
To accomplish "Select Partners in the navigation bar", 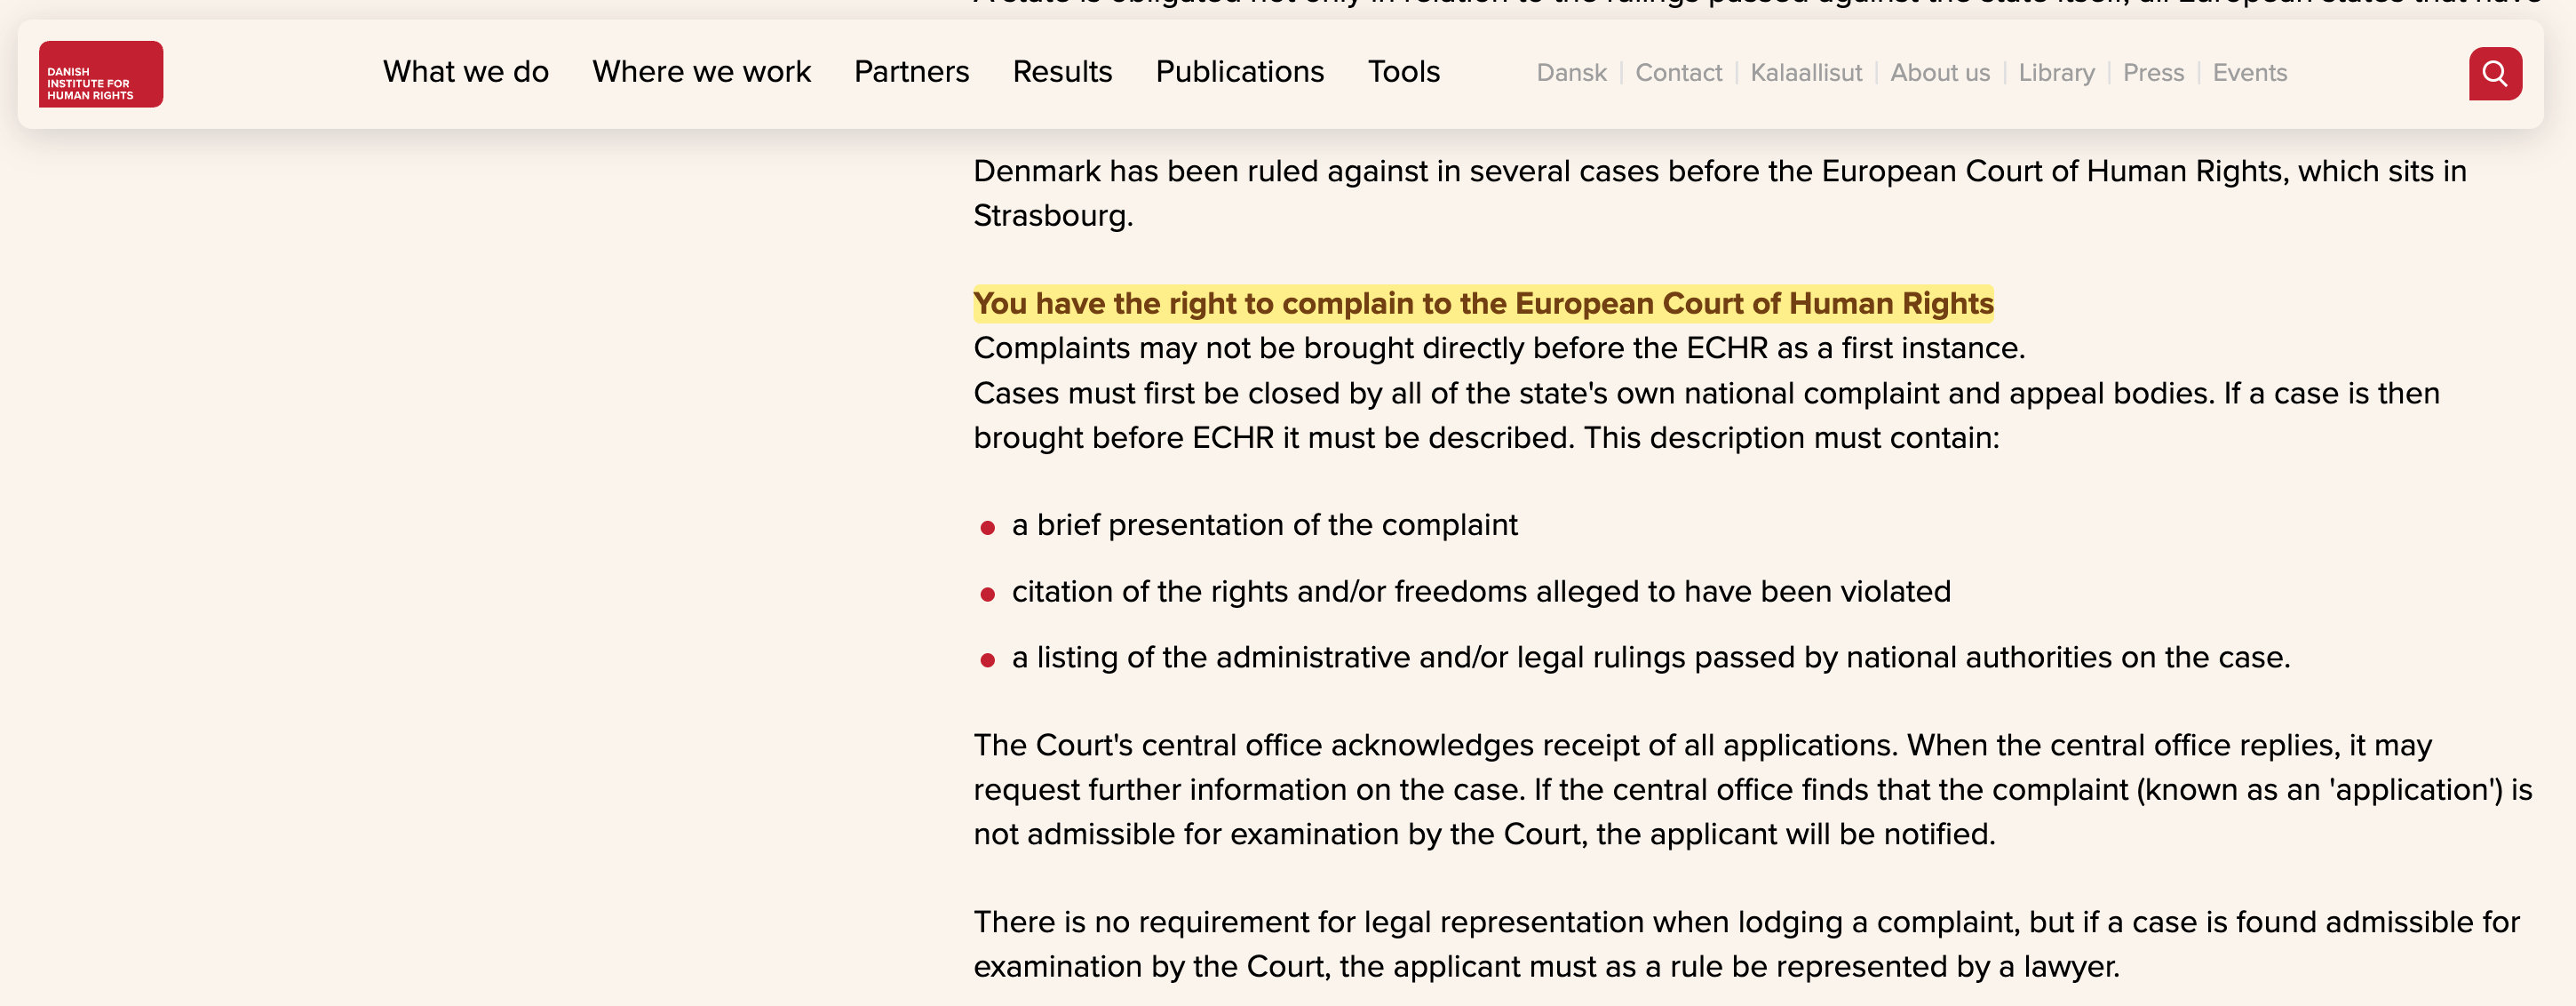I will click(911, 72).
